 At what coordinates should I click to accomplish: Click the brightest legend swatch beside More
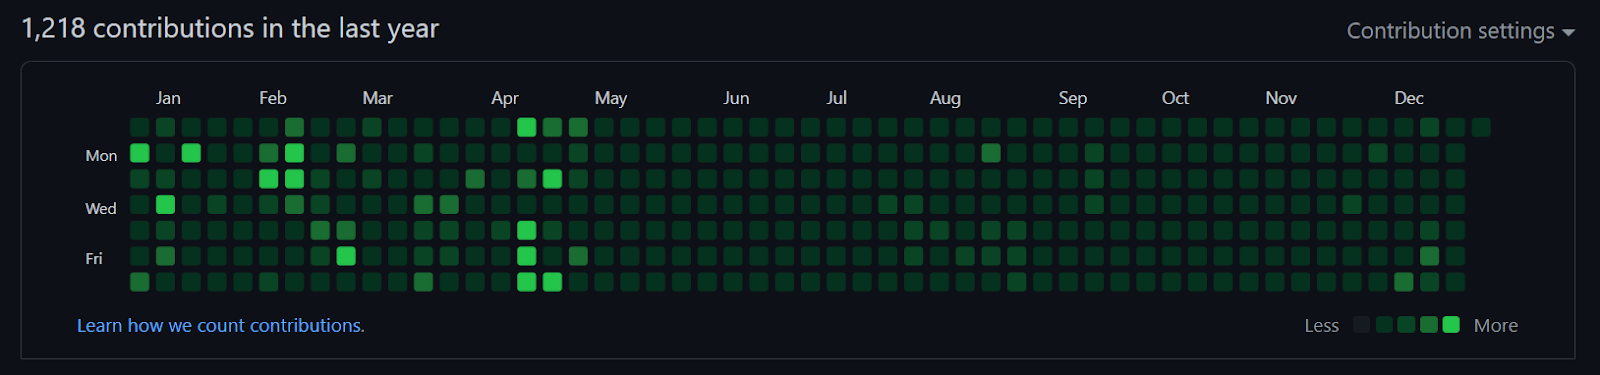[x=1451, y=325]
